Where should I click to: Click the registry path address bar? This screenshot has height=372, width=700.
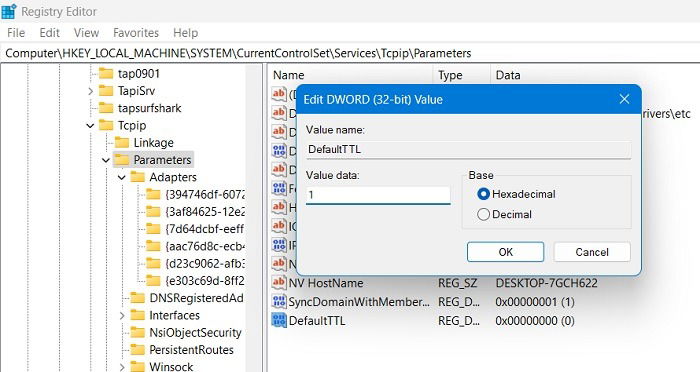pyautogui.click(x=350, y=53)
